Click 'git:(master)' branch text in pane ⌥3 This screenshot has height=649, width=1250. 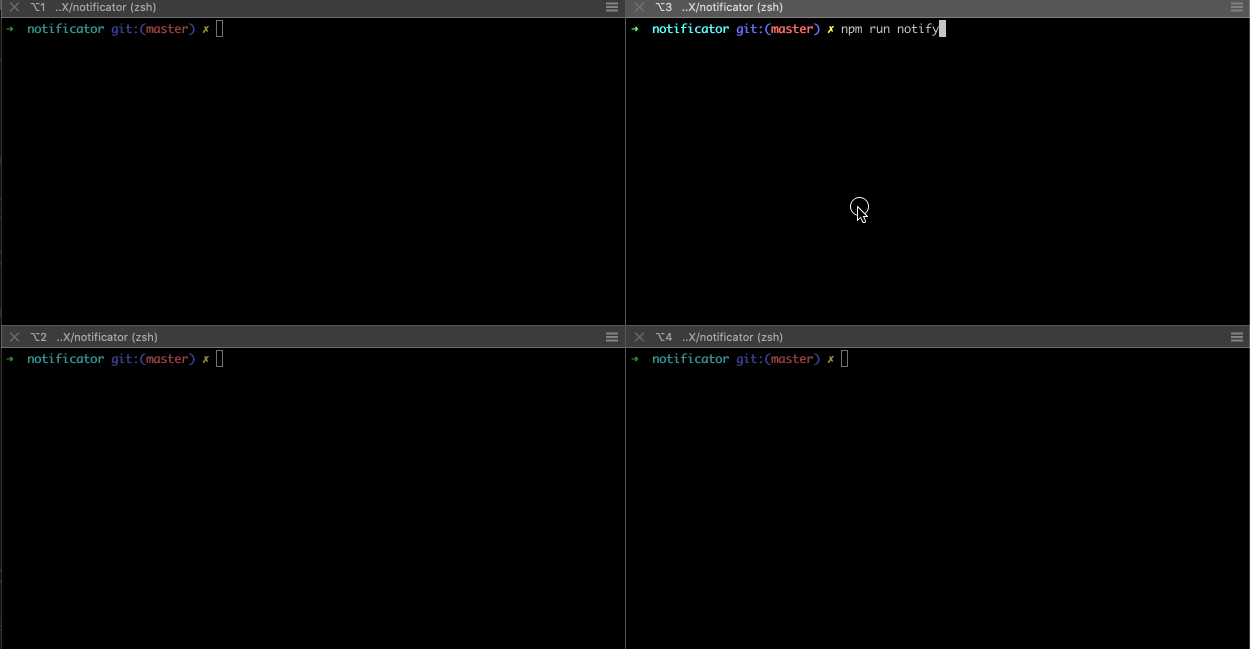pyautogui.click(x=778, y=29)
